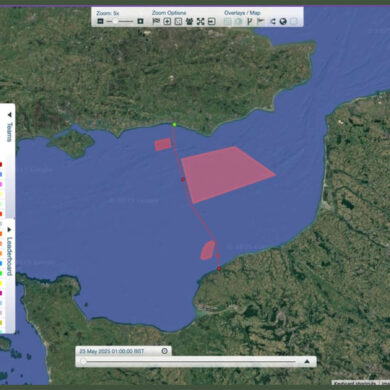Open the Teams tab
Viewport: 390px width, 390px height.
coord(10,132)
